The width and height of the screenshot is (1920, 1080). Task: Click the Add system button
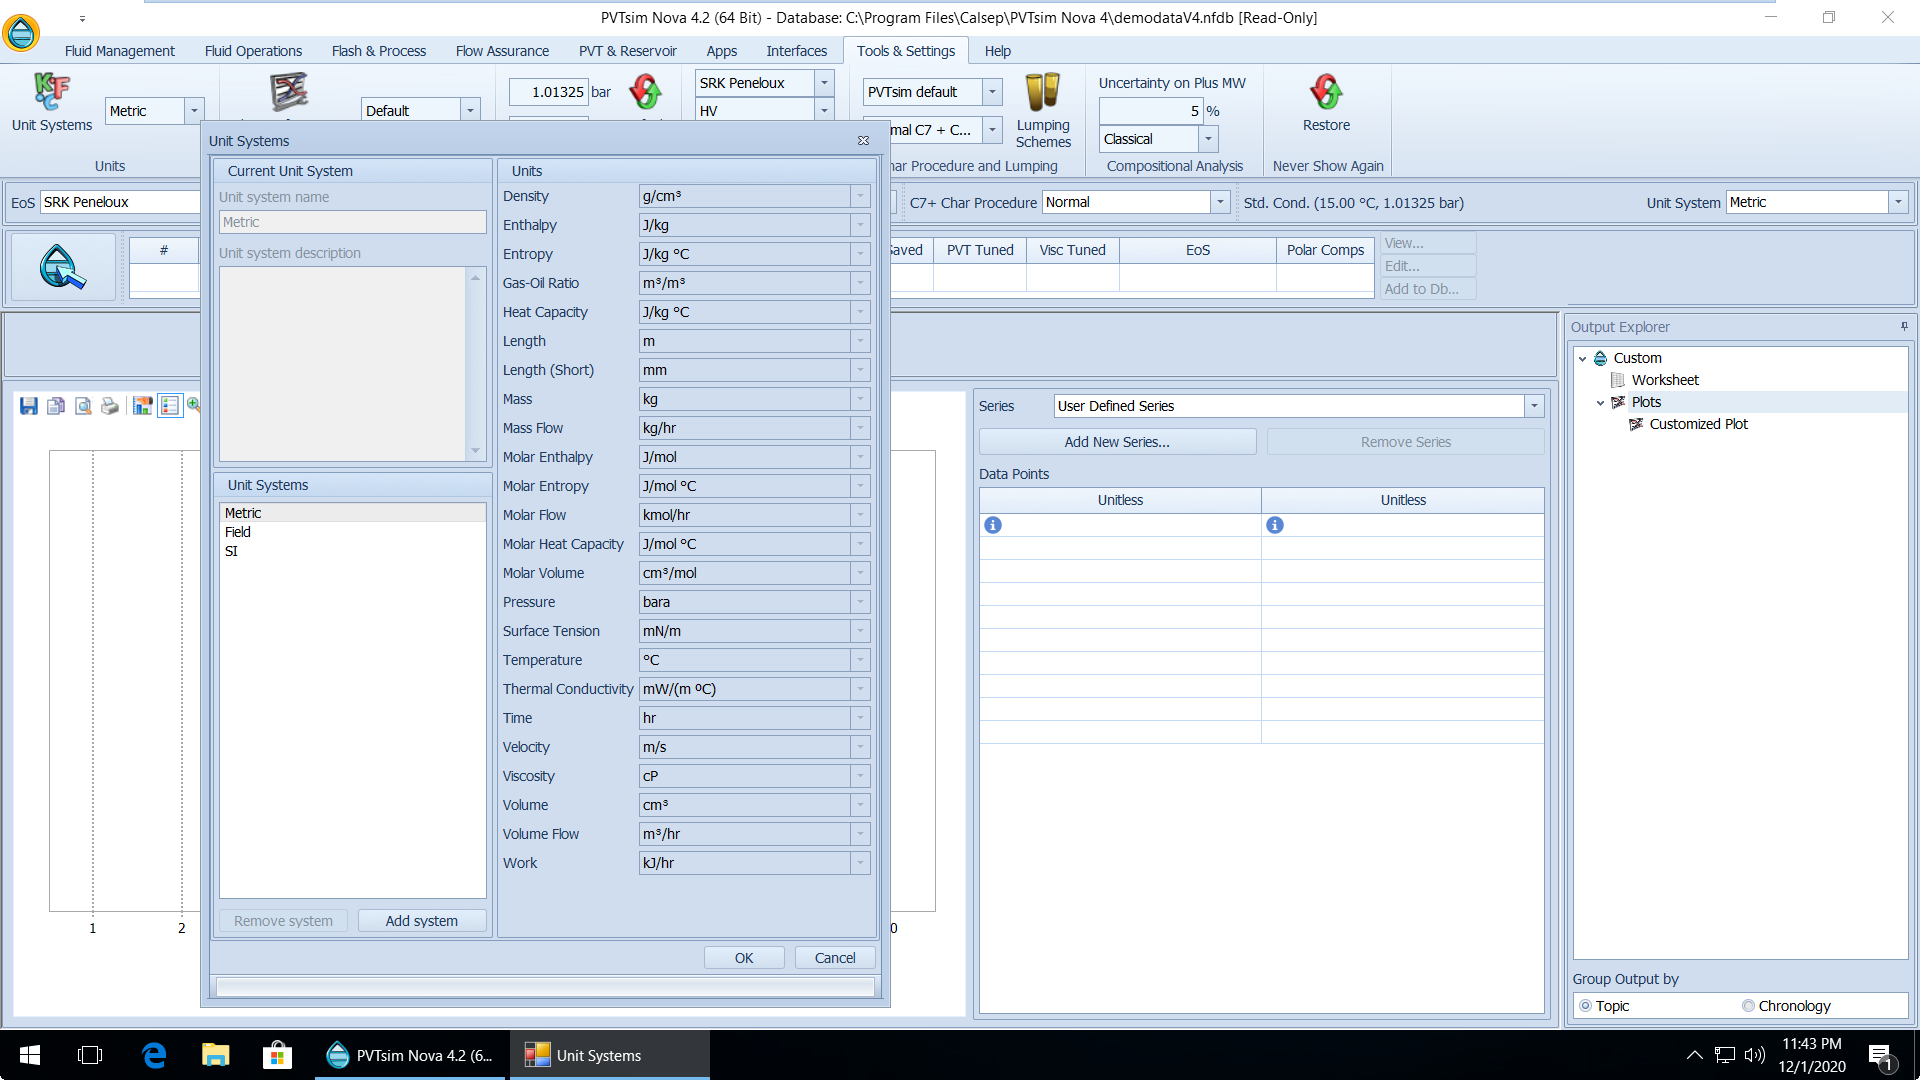tap(422, 921)
